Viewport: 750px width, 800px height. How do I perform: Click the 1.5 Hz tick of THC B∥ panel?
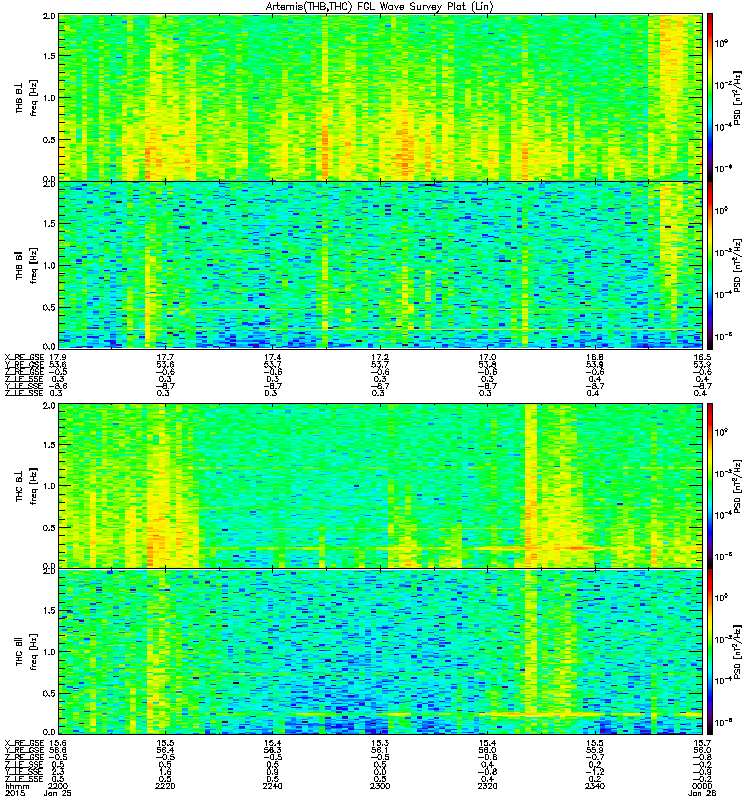(49, 610)
